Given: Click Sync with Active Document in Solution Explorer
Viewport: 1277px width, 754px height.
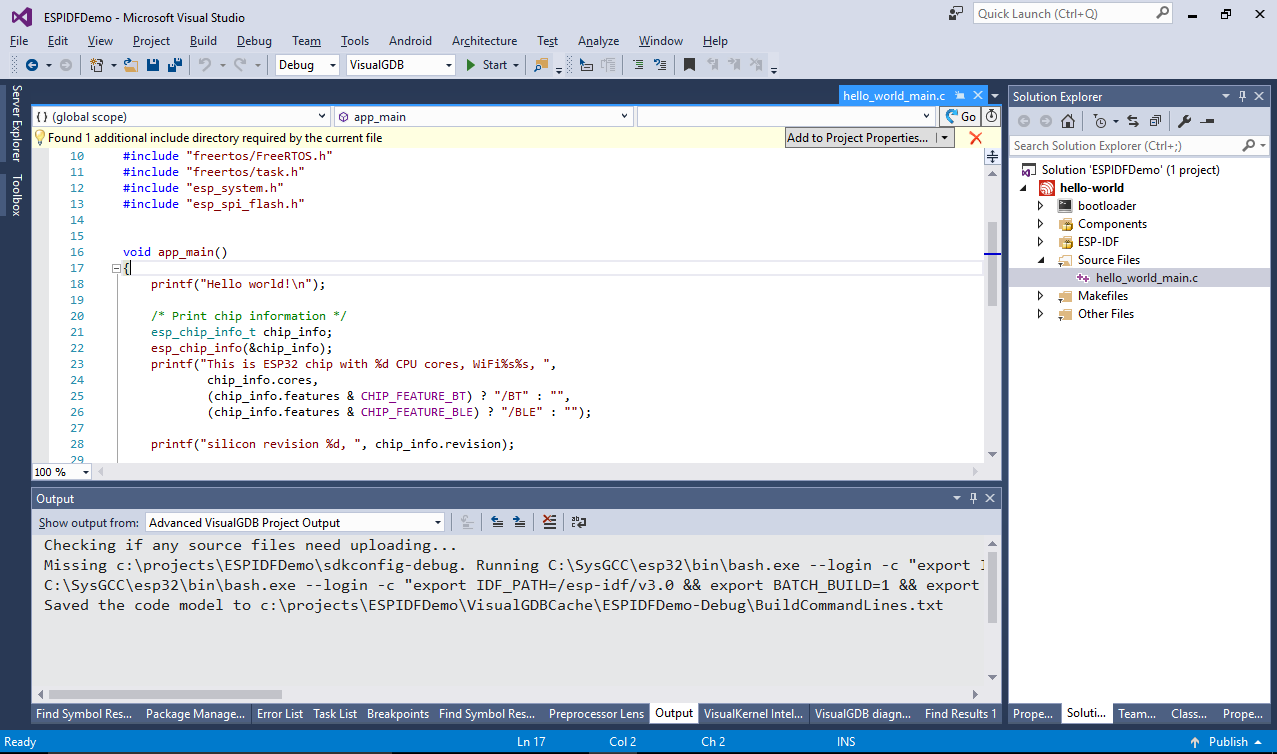Looking at the screenshot, I should tap(1132, 121).
